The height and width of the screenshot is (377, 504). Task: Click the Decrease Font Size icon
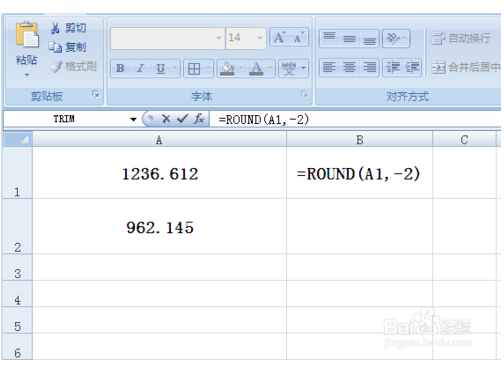click(x=299, y=37)
